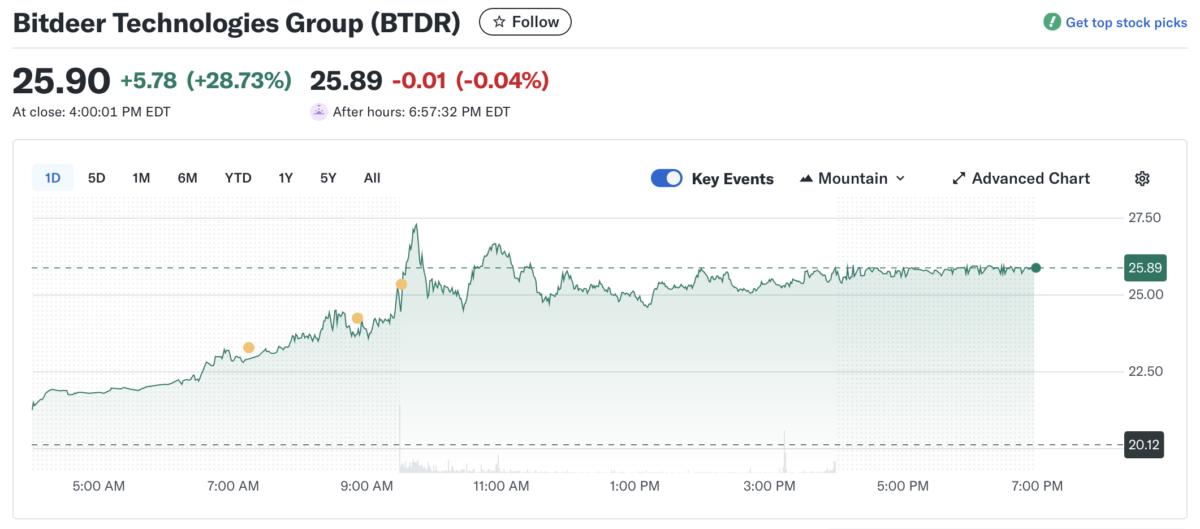The image size is (1200, 529).
Task: Click the after hours moon icon
Action: pyautogui.click(x=318, y=112)
